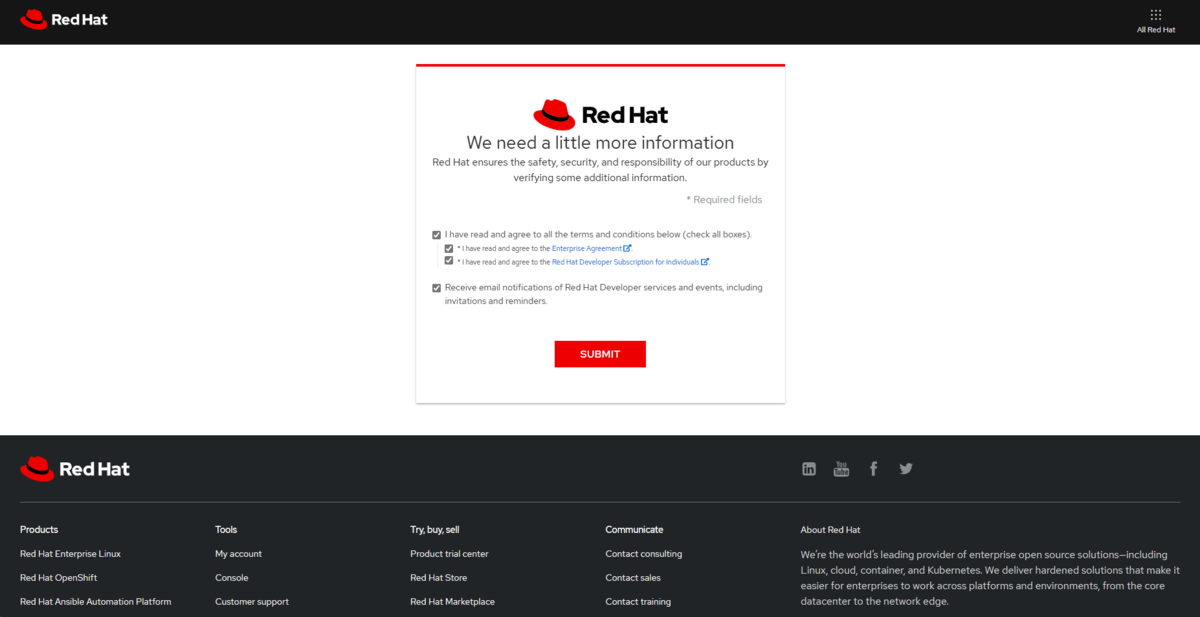Click the Products footer heading
This screenshot has width=1200, height=617.
(x=39, y=530)
